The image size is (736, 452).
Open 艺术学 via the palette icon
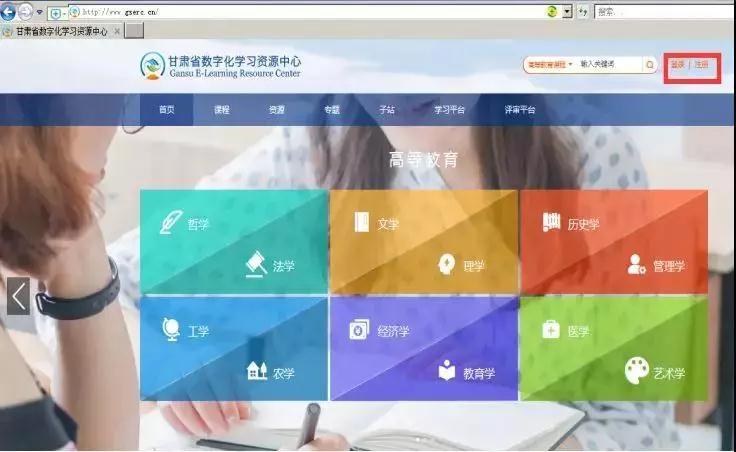[x=636, y=371]
